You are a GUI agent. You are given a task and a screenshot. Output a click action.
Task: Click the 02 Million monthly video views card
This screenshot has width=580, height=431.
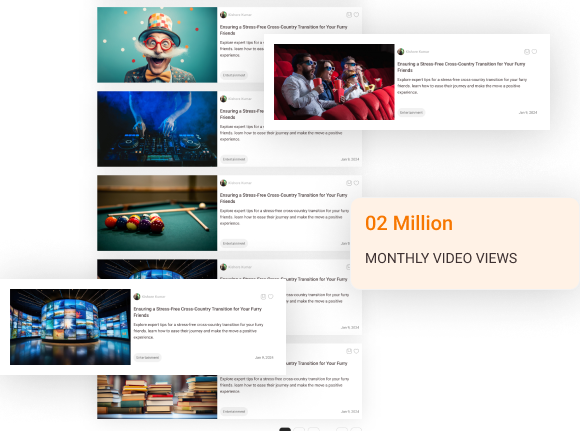tap(465, 243)
